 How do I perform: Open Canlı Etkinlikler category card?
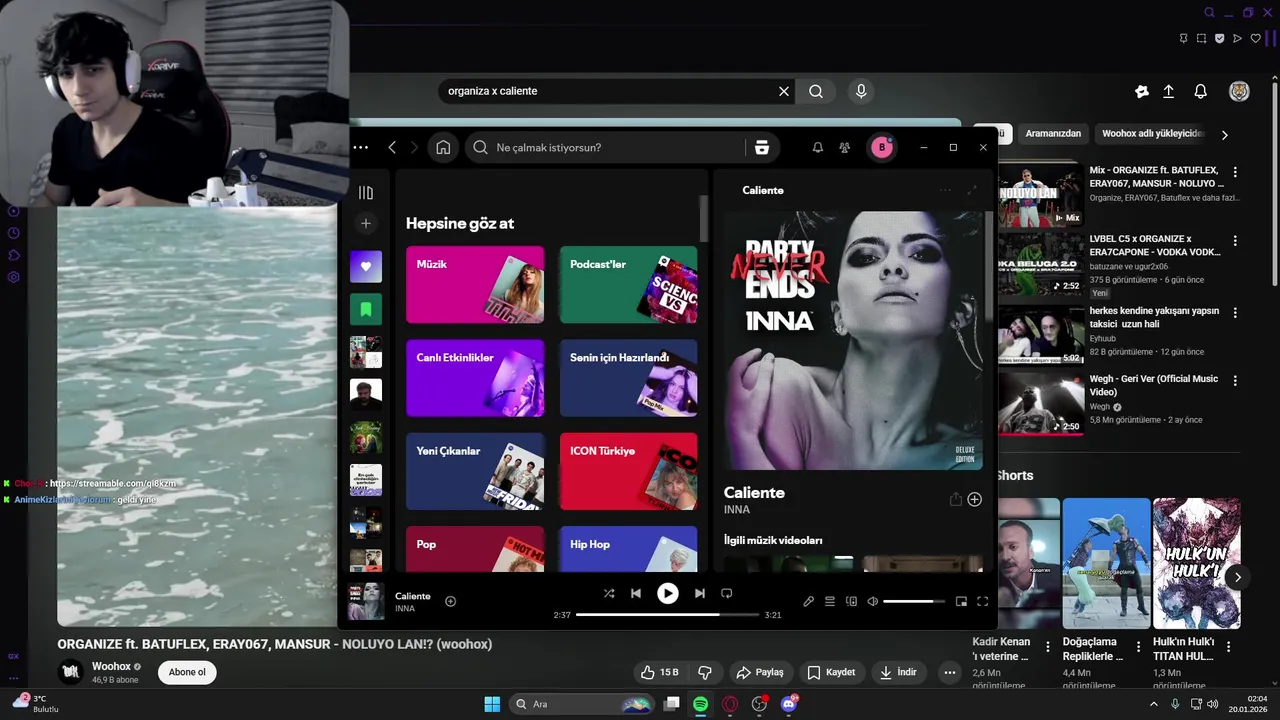pos(475,378)
